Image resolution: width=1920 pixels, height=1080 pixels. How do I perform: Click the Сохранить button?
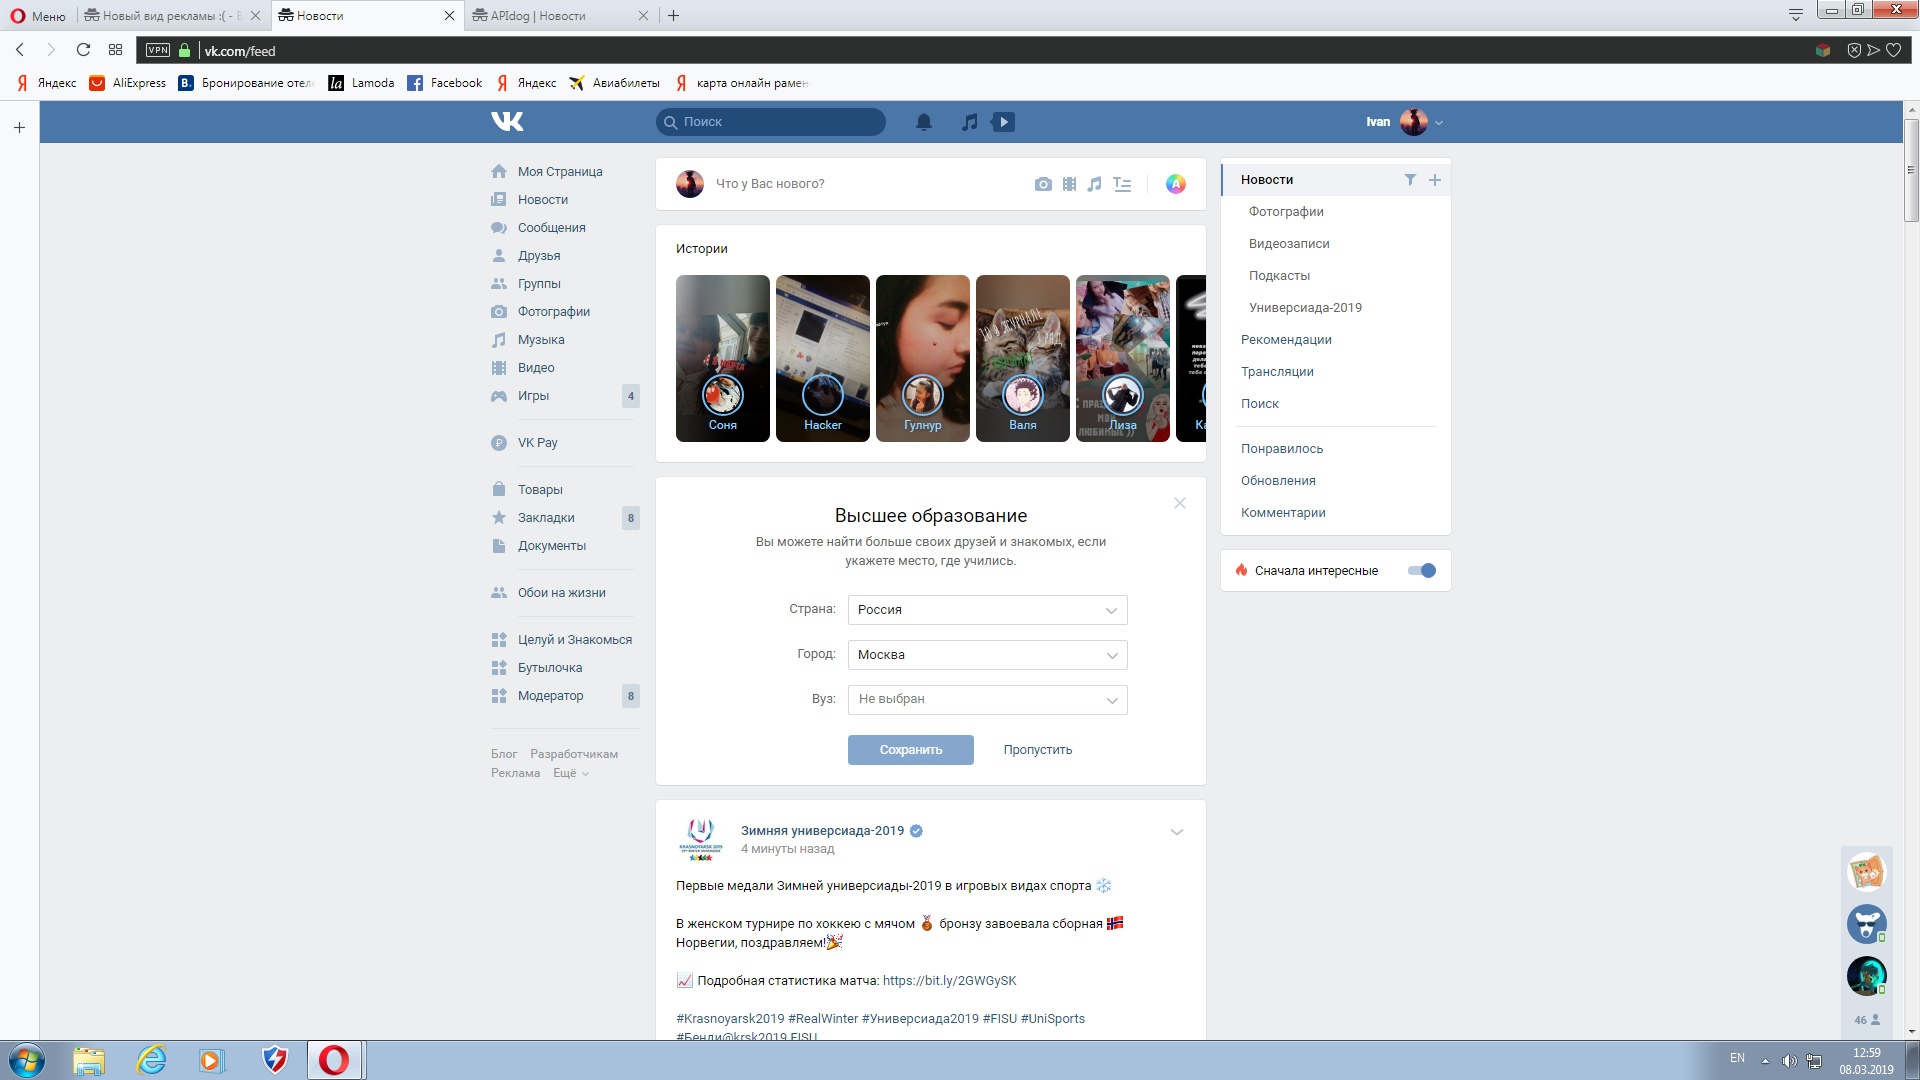(x=911, y=750)
